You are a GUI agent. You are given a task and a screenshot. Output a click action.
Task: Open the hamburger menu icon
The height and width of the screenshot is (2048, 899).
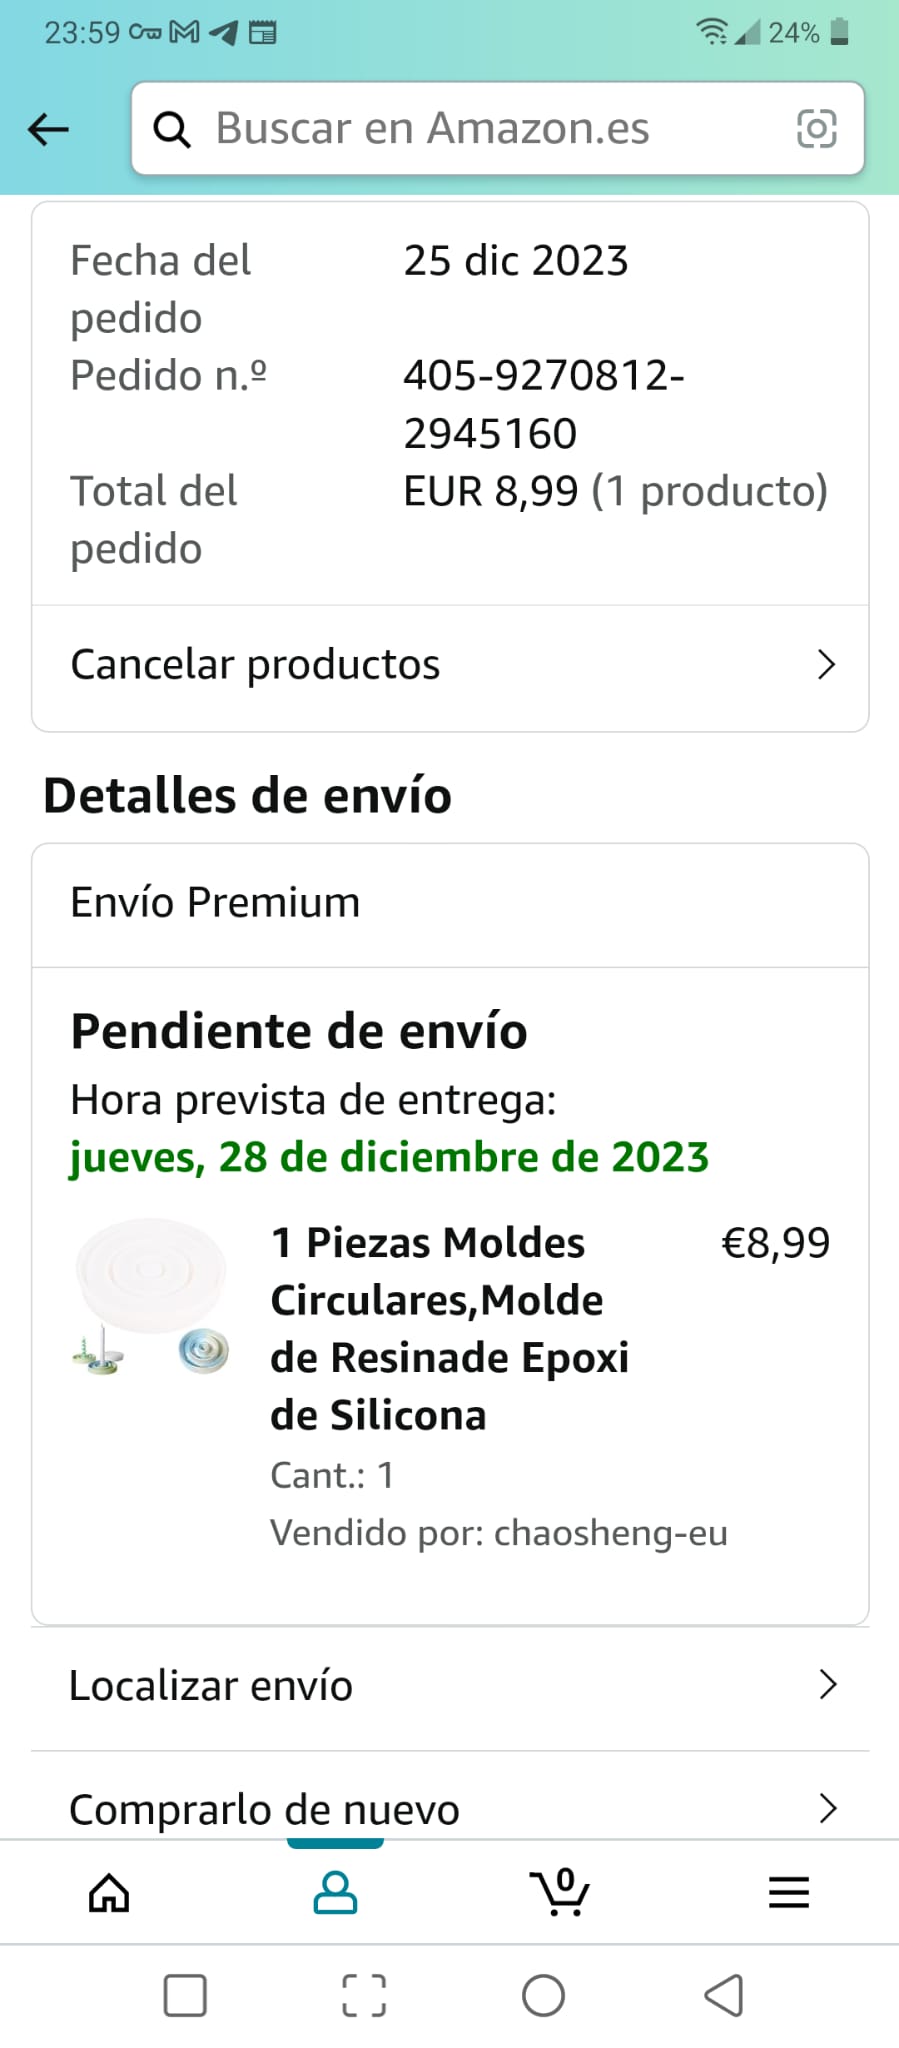tap(788, 1892)
